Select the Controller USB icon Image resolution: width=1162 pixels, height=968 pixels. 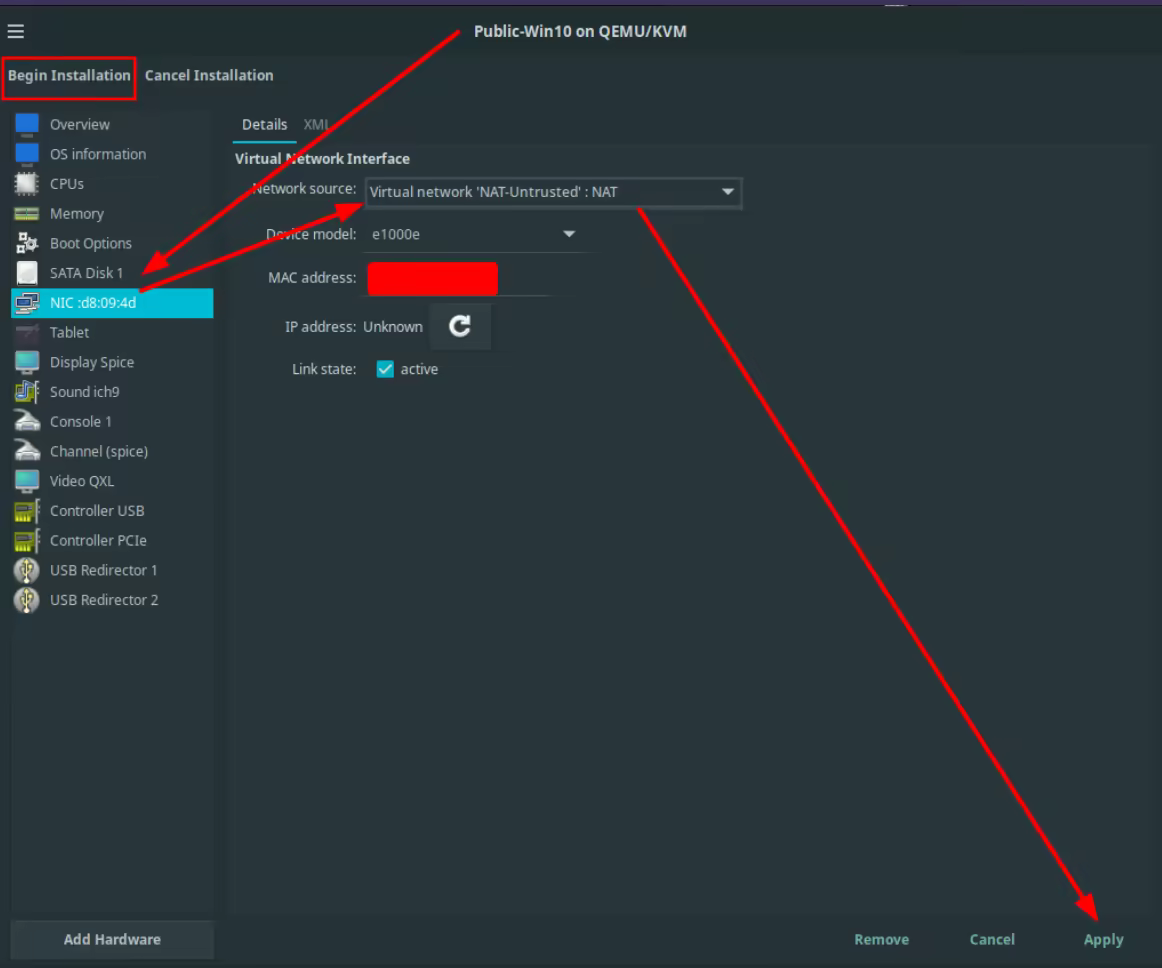(x=27, y=511)
